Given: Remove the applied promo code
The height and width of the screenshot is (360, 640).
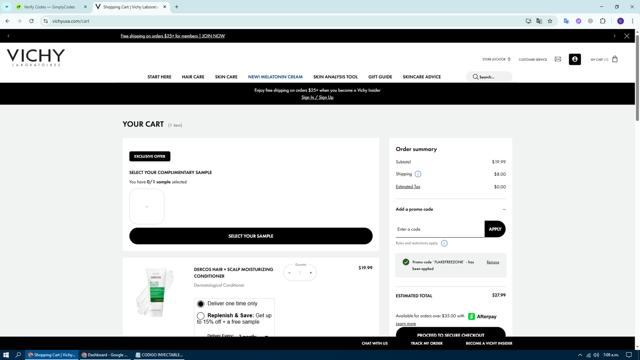Looking at the screenshot, I should (x=493, y=262).
